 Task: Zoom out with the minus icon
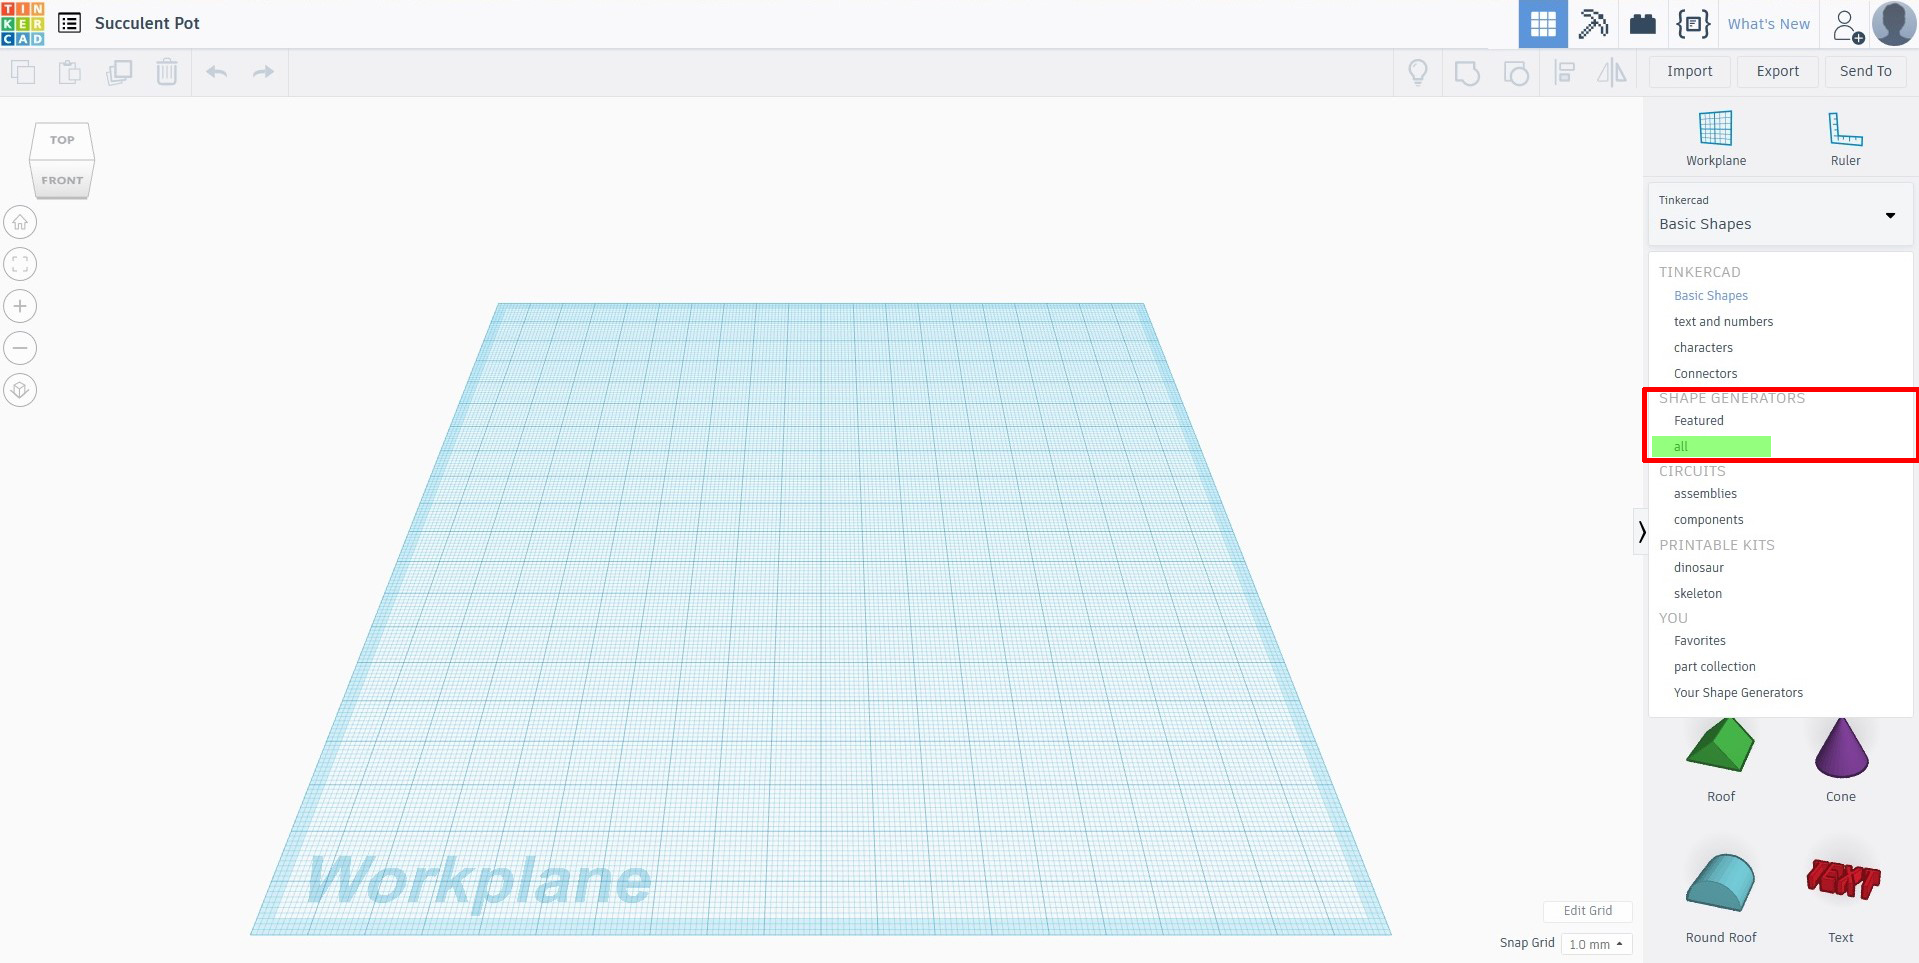point(20,348)
